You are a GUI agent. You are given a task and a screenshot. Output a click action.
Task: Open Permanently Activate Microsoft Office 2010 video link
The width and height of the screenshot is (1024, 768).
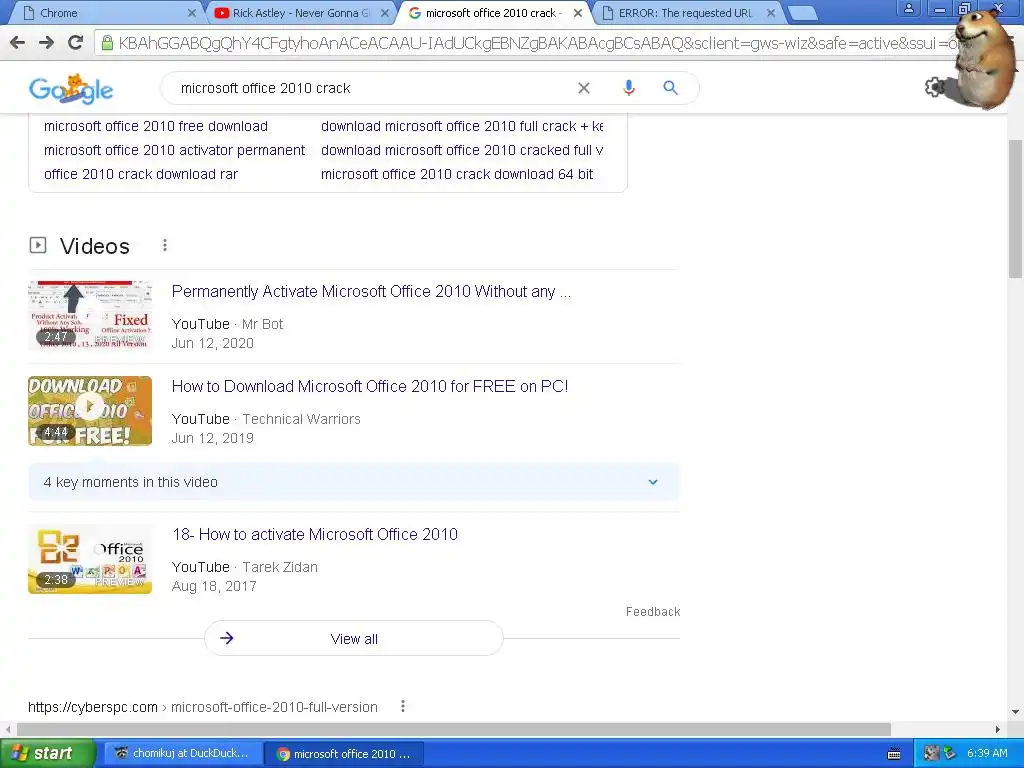coord(371,291)
